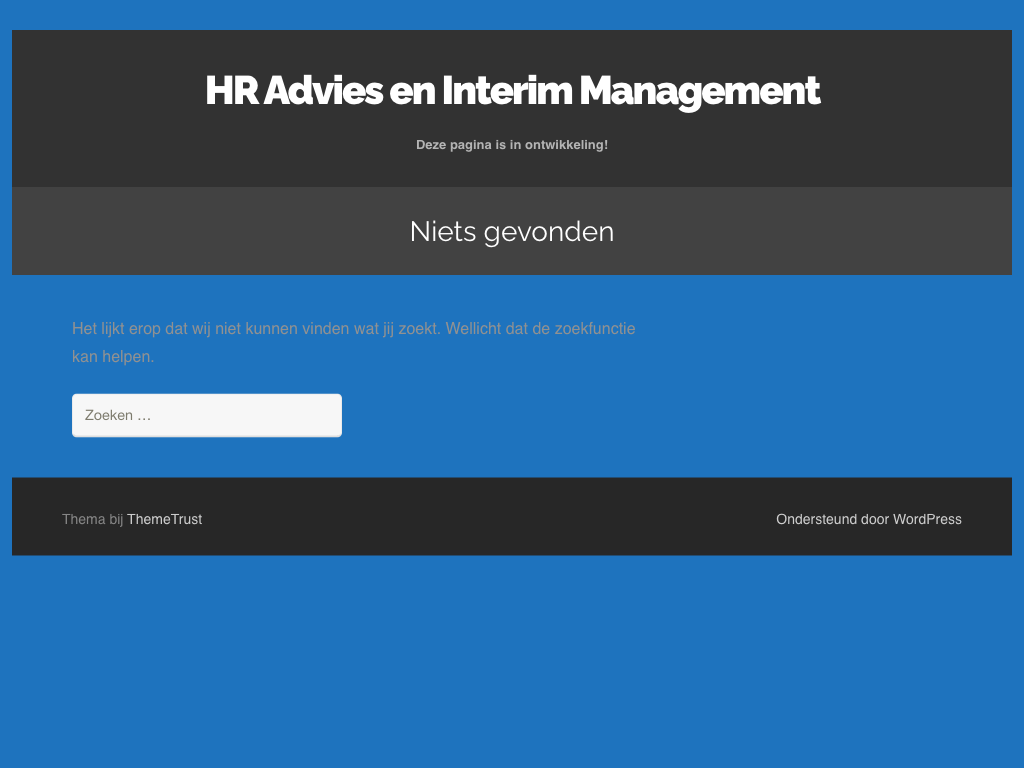The height and width of the screenshot is (768, 1024).
Task: Click the Het lijkt erop paragraph's first line
Action: pyautogui.click(x=353, y=328)
